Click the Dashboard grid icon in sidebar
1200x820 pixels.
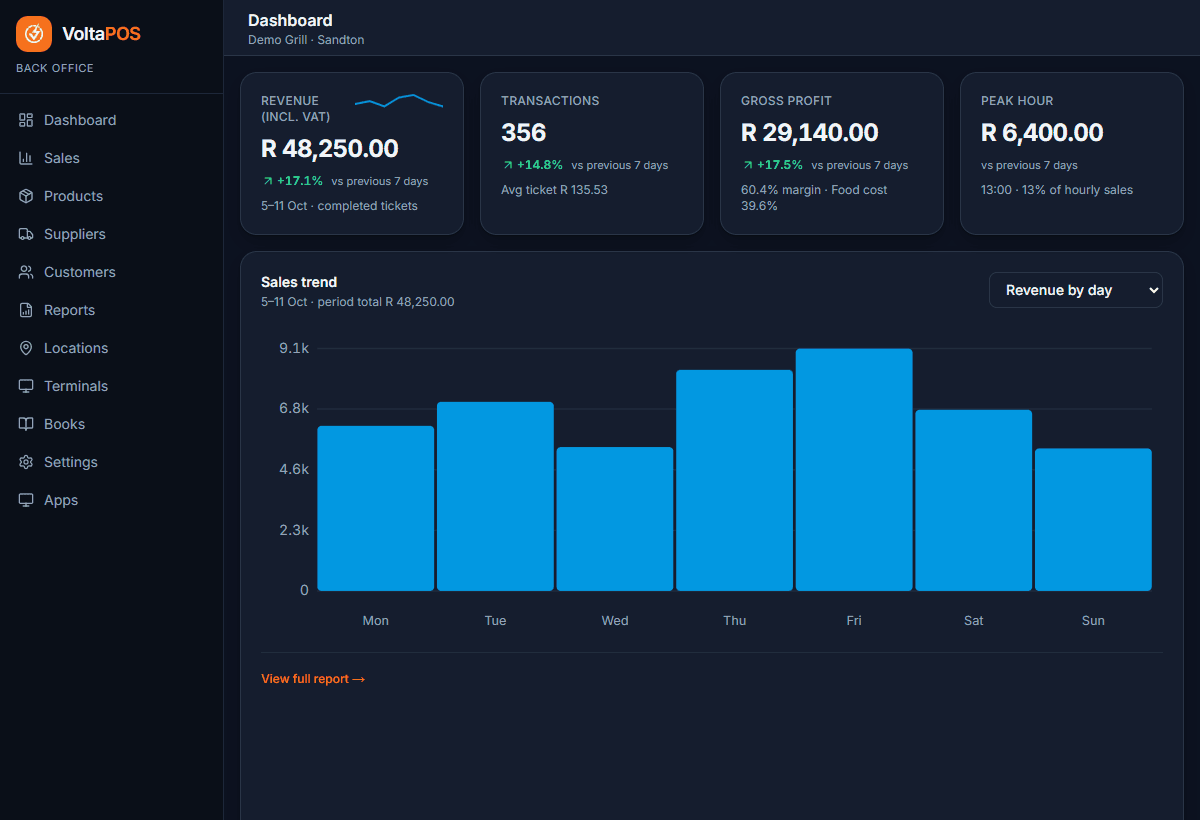tap(26, 120)
